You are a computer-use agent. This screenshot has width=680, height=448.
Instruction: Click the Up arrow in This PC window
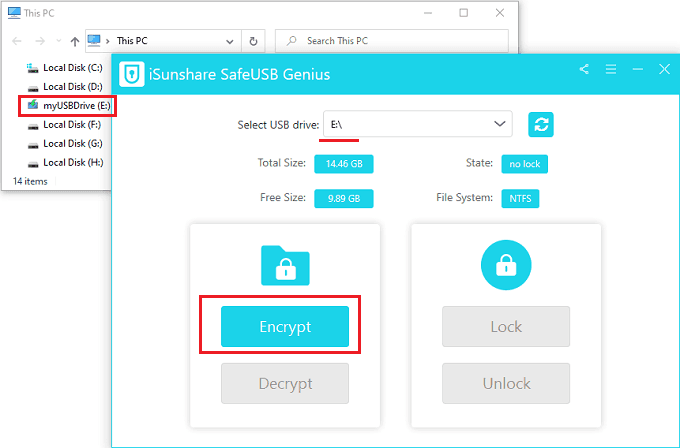[x=75, y=41]
